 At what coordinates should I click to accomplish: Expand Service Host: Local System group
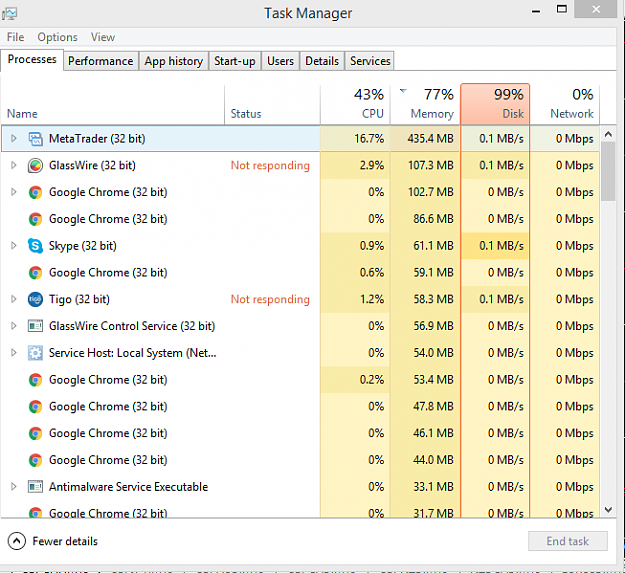[14, 353]
